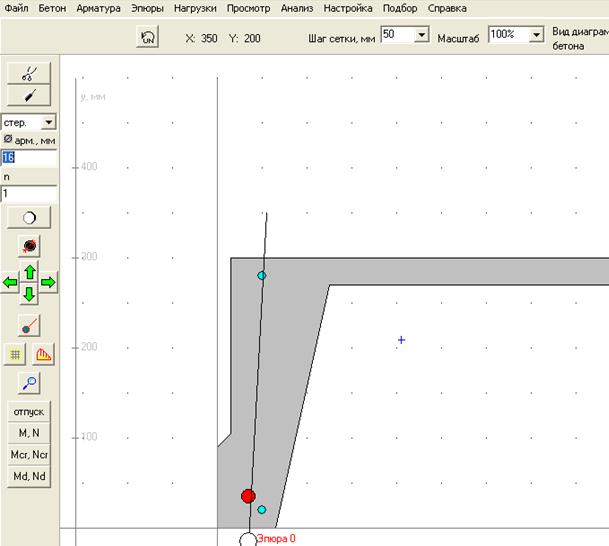Open the grid step dropdown showing 50
The width and height of the screenshot is (609, 546).
(x=421, y=35)
